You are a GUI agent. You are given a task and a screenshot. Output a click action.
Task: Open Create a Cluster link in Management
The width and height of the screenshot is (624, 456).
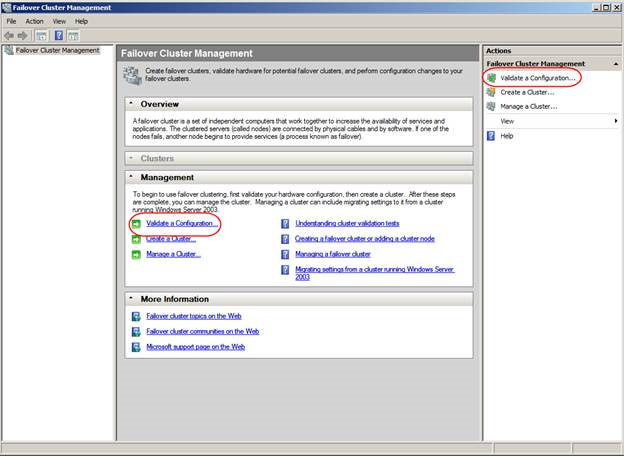point(171,239)
